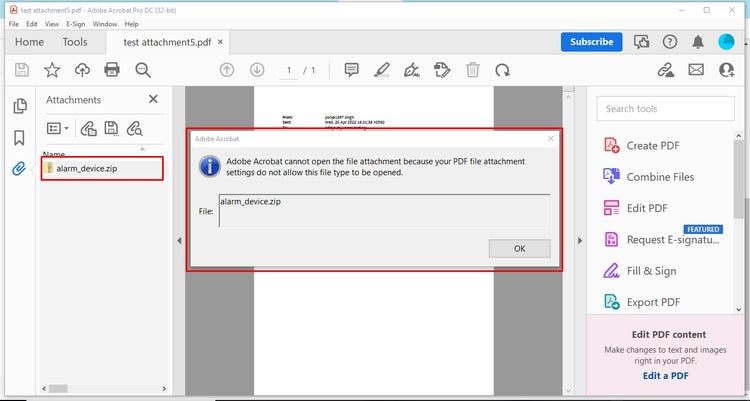Open the File menu
The width and height of the screenshot is (750, 401).
pos(14,24)
